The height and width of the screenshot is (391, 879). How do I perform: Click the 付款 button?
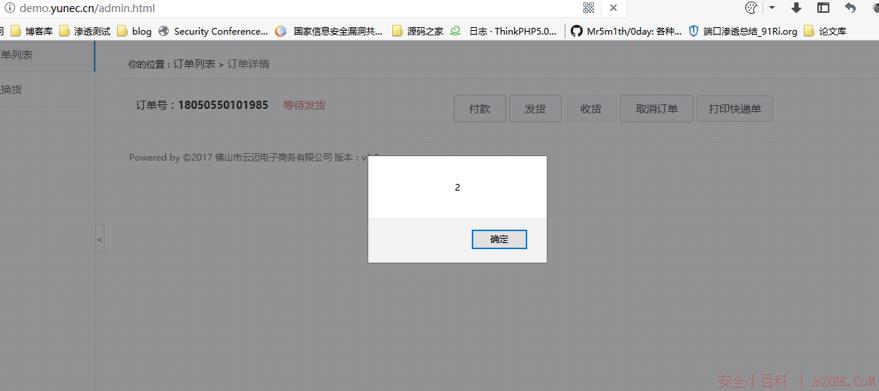point(479,109)
